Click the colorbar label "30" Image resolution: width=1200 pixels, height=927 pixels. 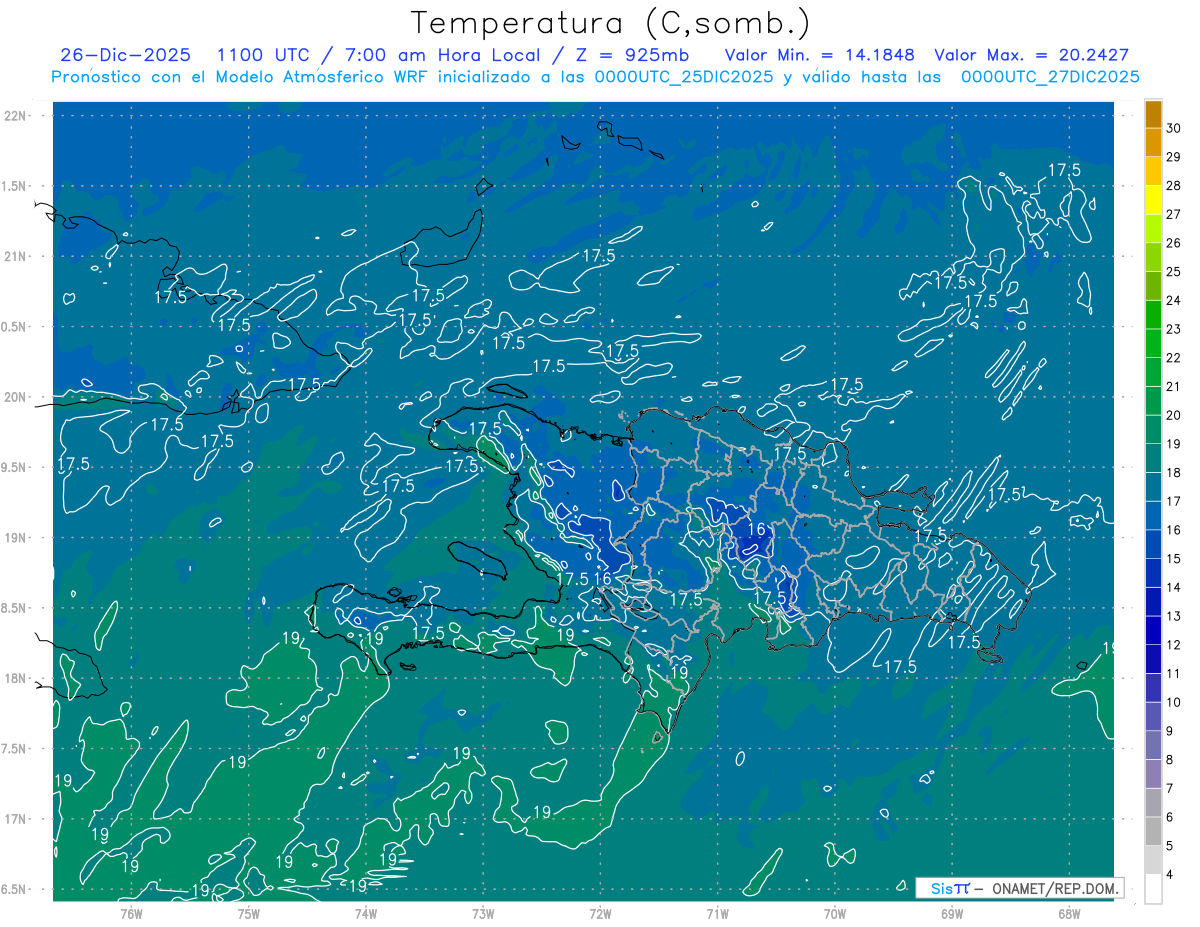1174,128
